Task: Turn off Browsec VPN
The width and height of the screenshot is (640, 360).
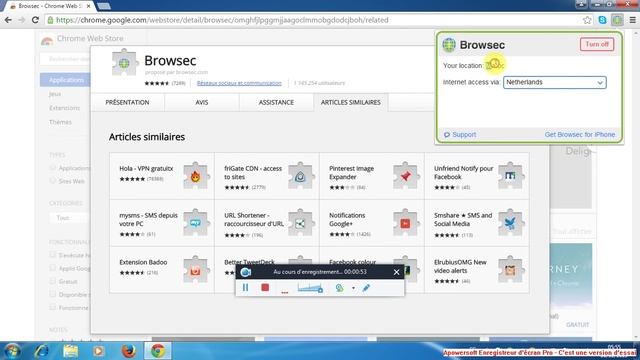Action: (597, 44)
